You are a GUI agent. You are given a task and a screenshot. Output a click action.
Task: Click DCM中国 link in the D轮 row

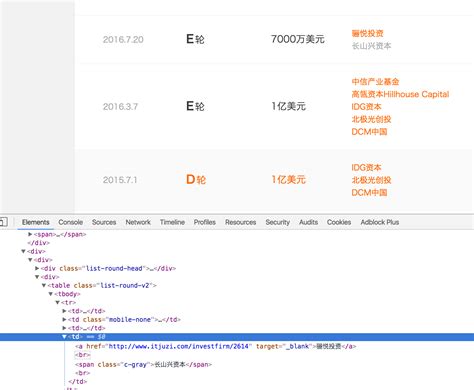tap(369, 193)
